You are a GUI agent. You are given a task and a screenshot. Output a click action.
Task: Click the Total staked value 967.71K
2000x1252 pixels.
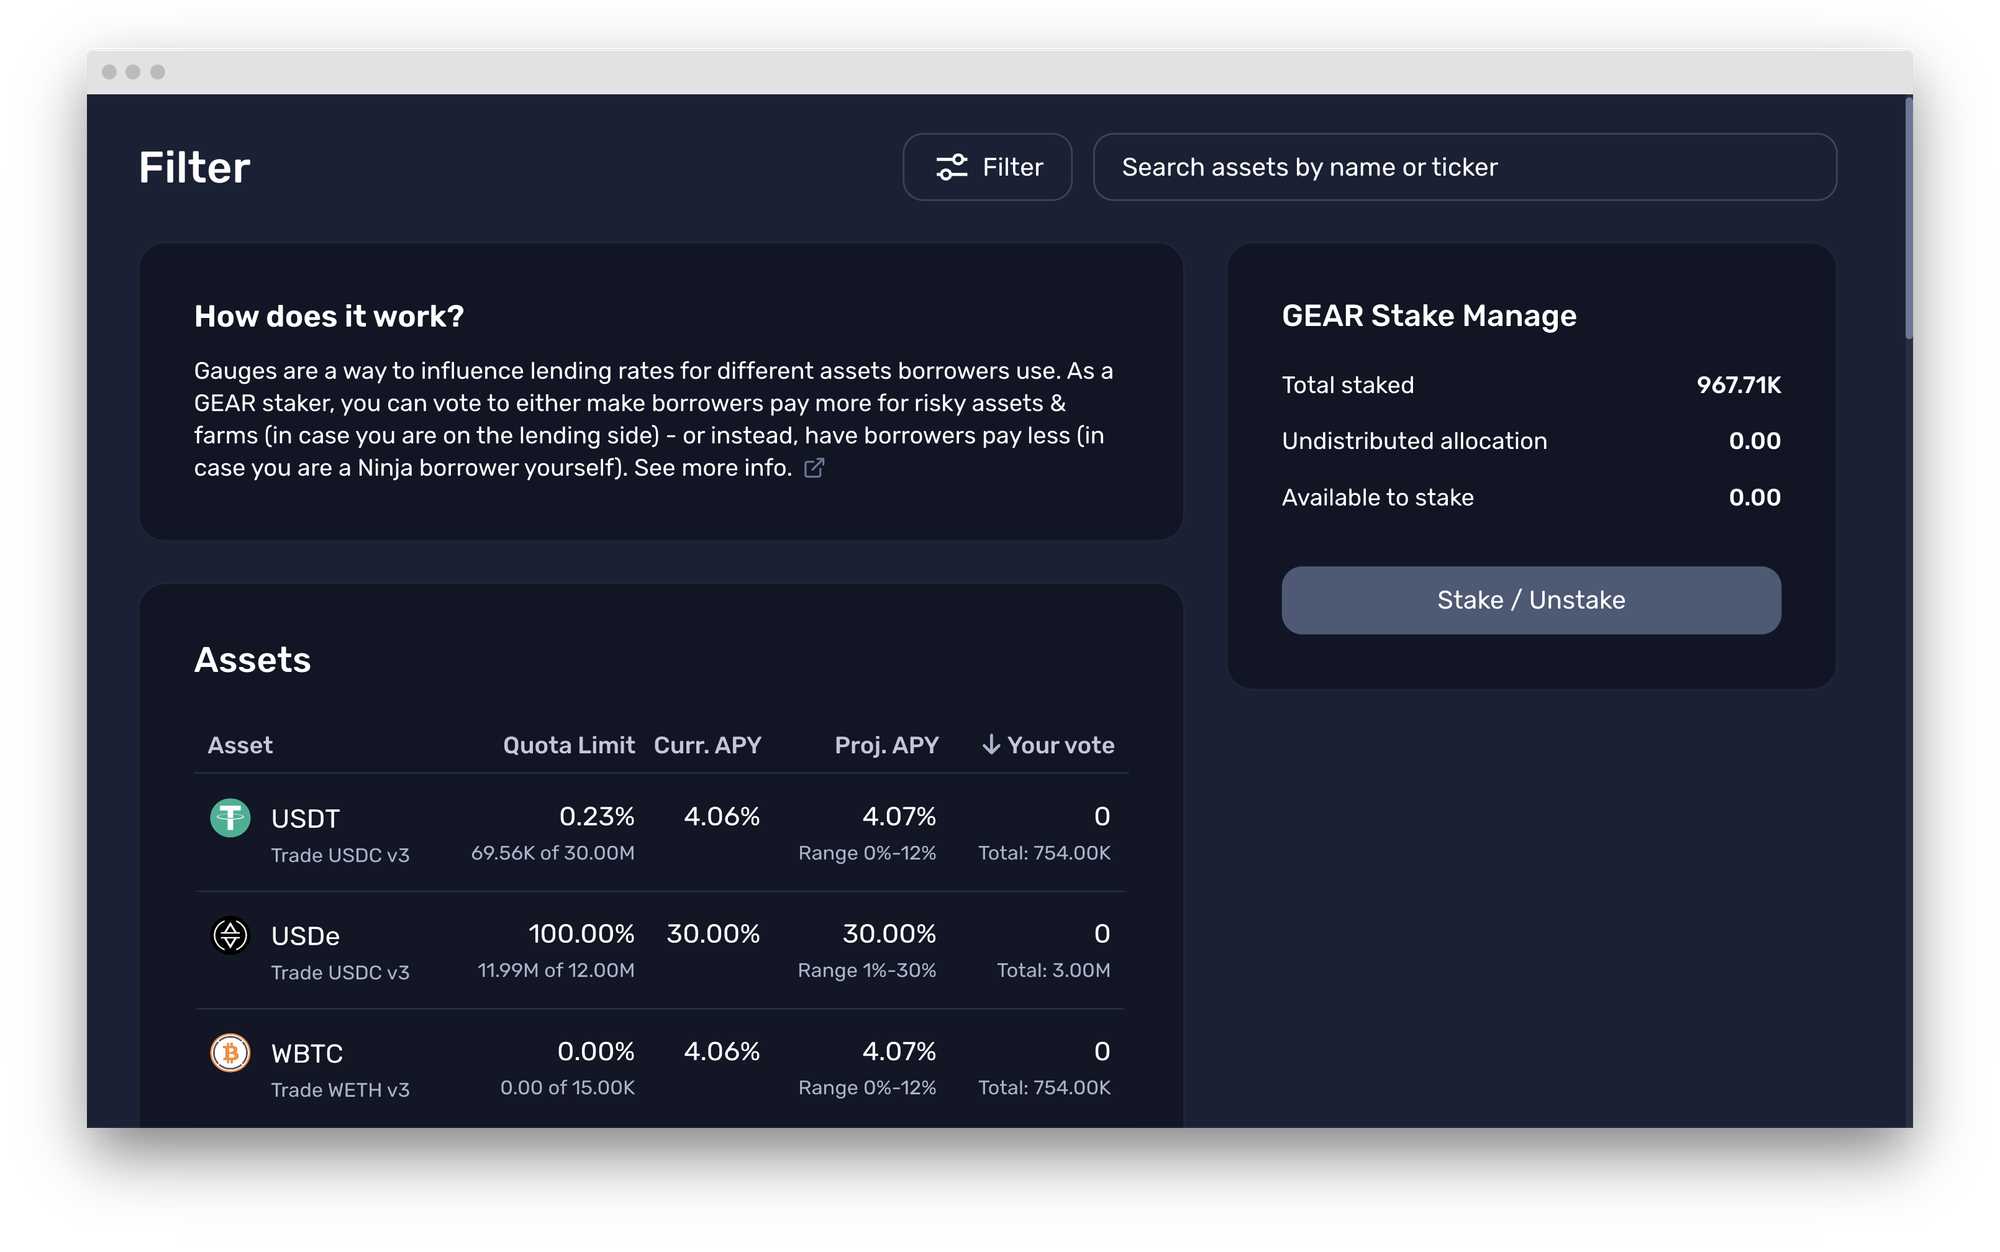click(x=1739, y=384)
